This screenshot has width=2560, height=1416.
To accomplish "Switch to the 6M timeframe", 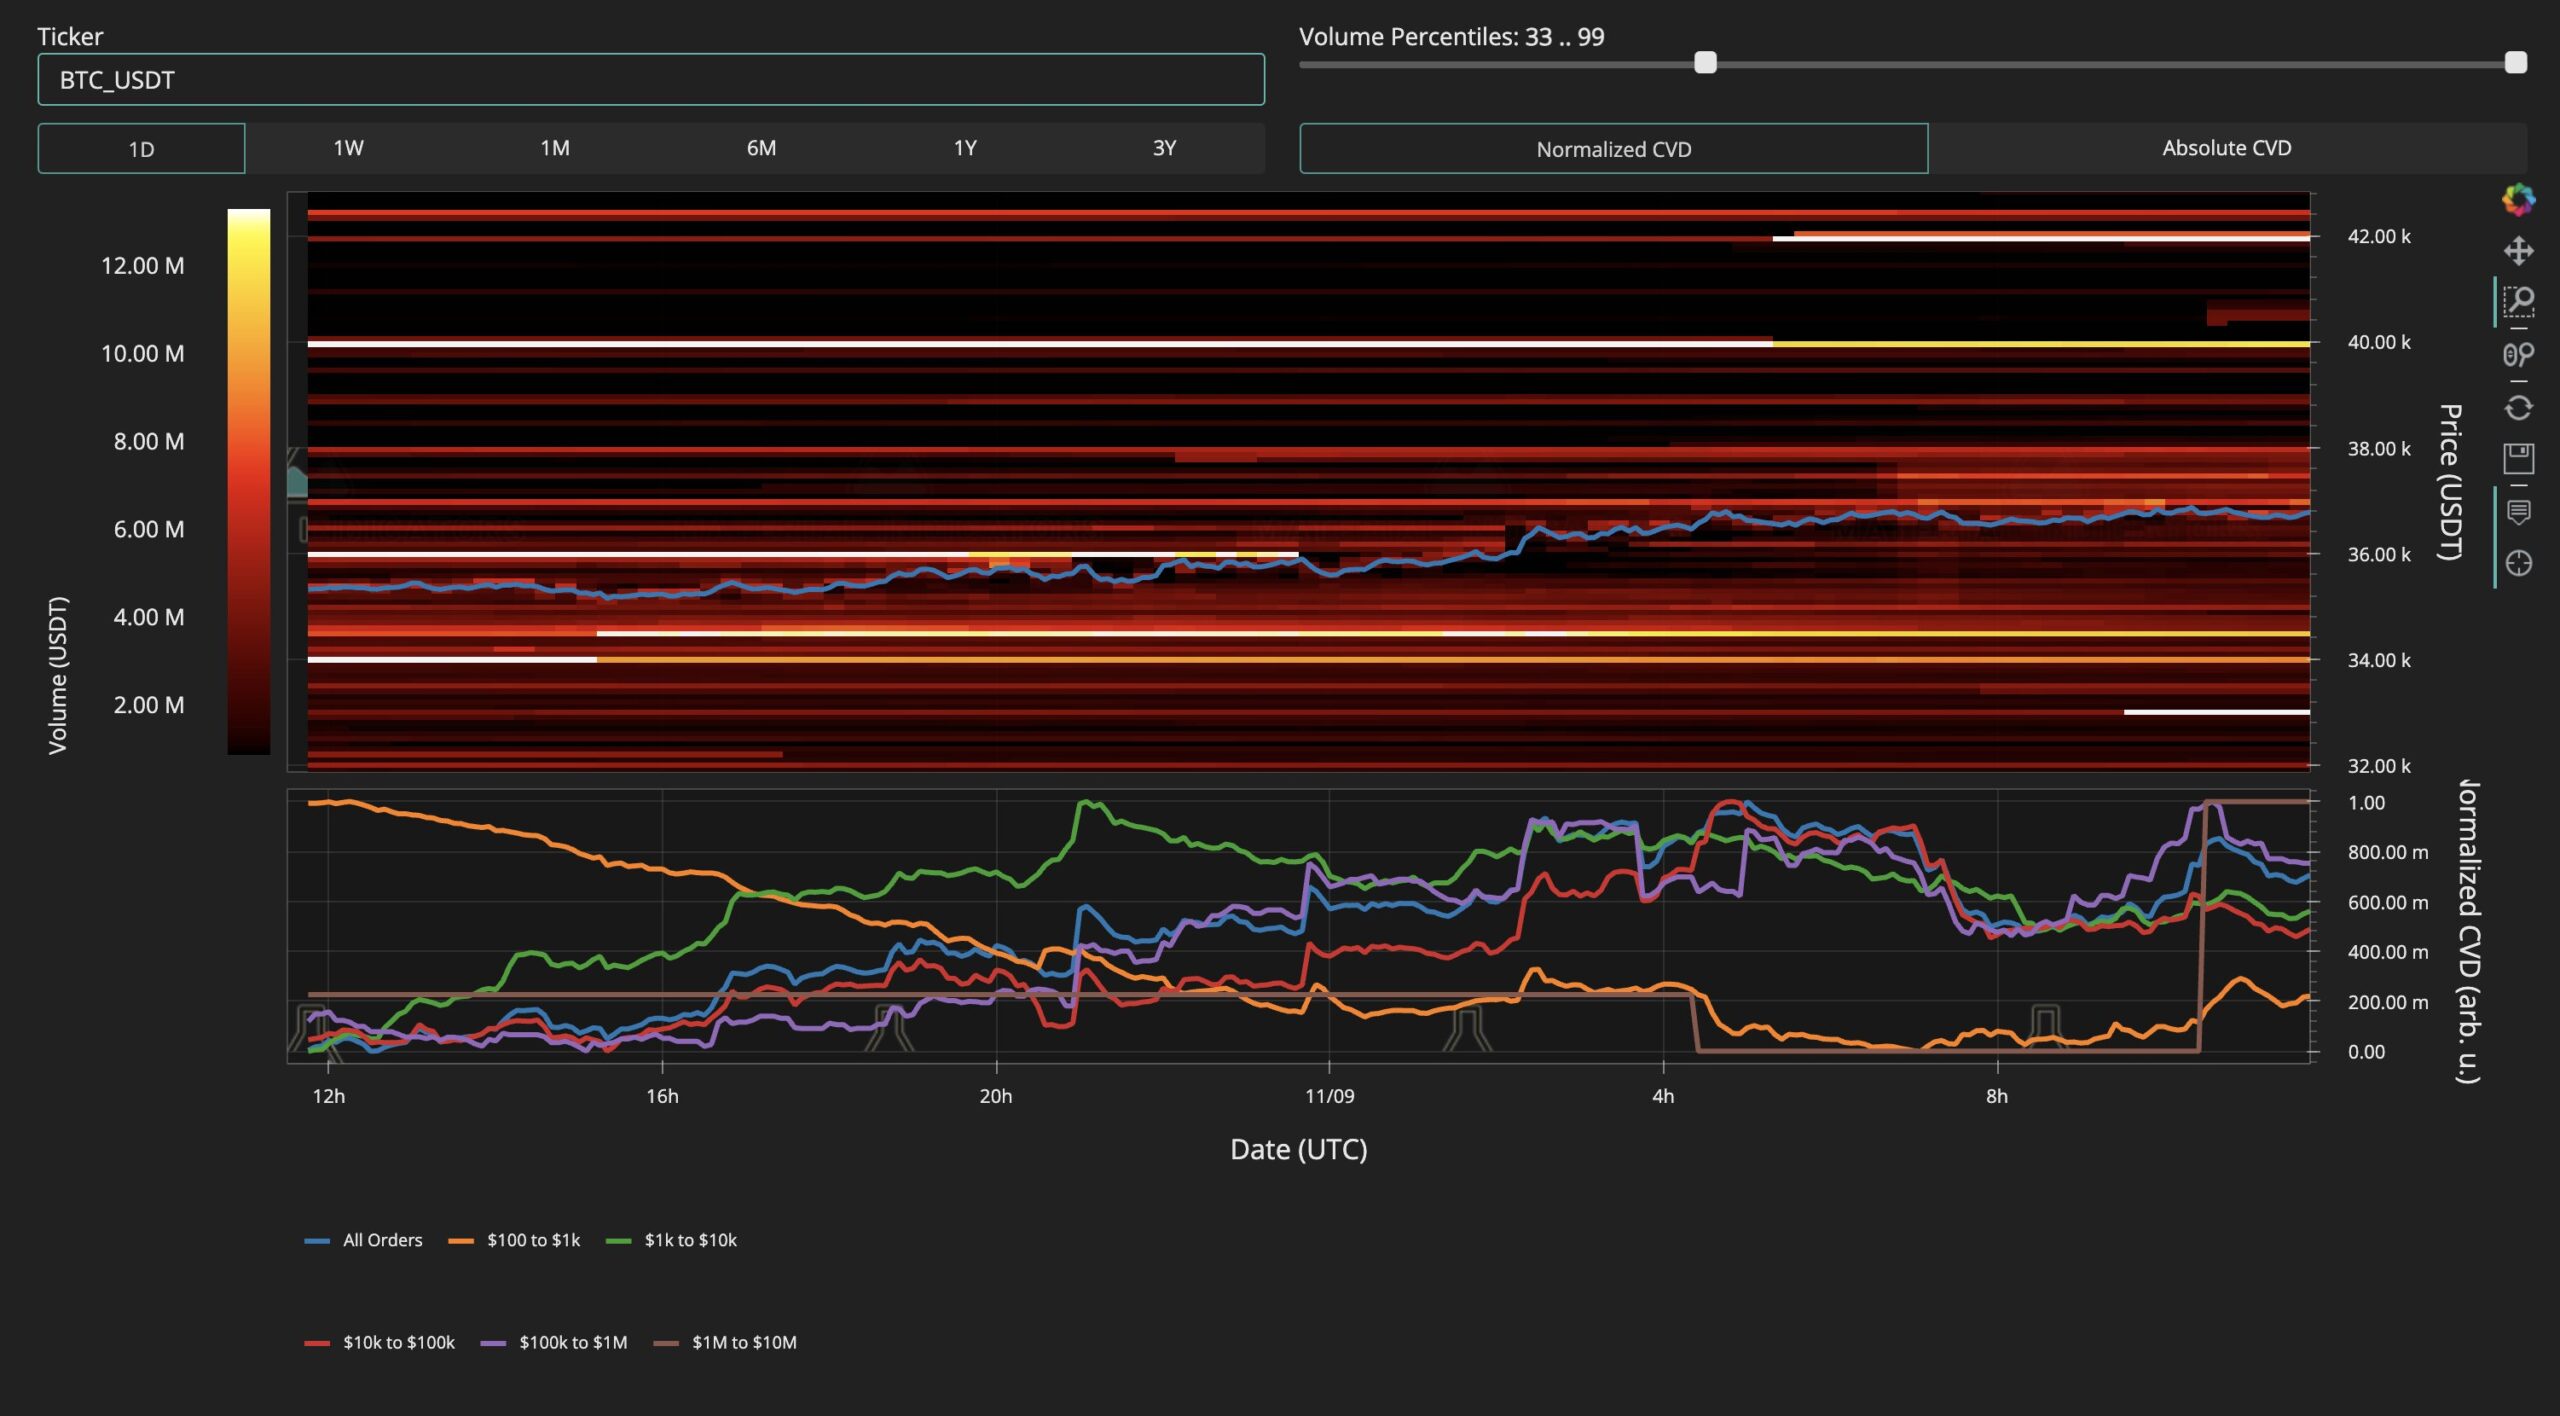I will click(x=761, y=148).
